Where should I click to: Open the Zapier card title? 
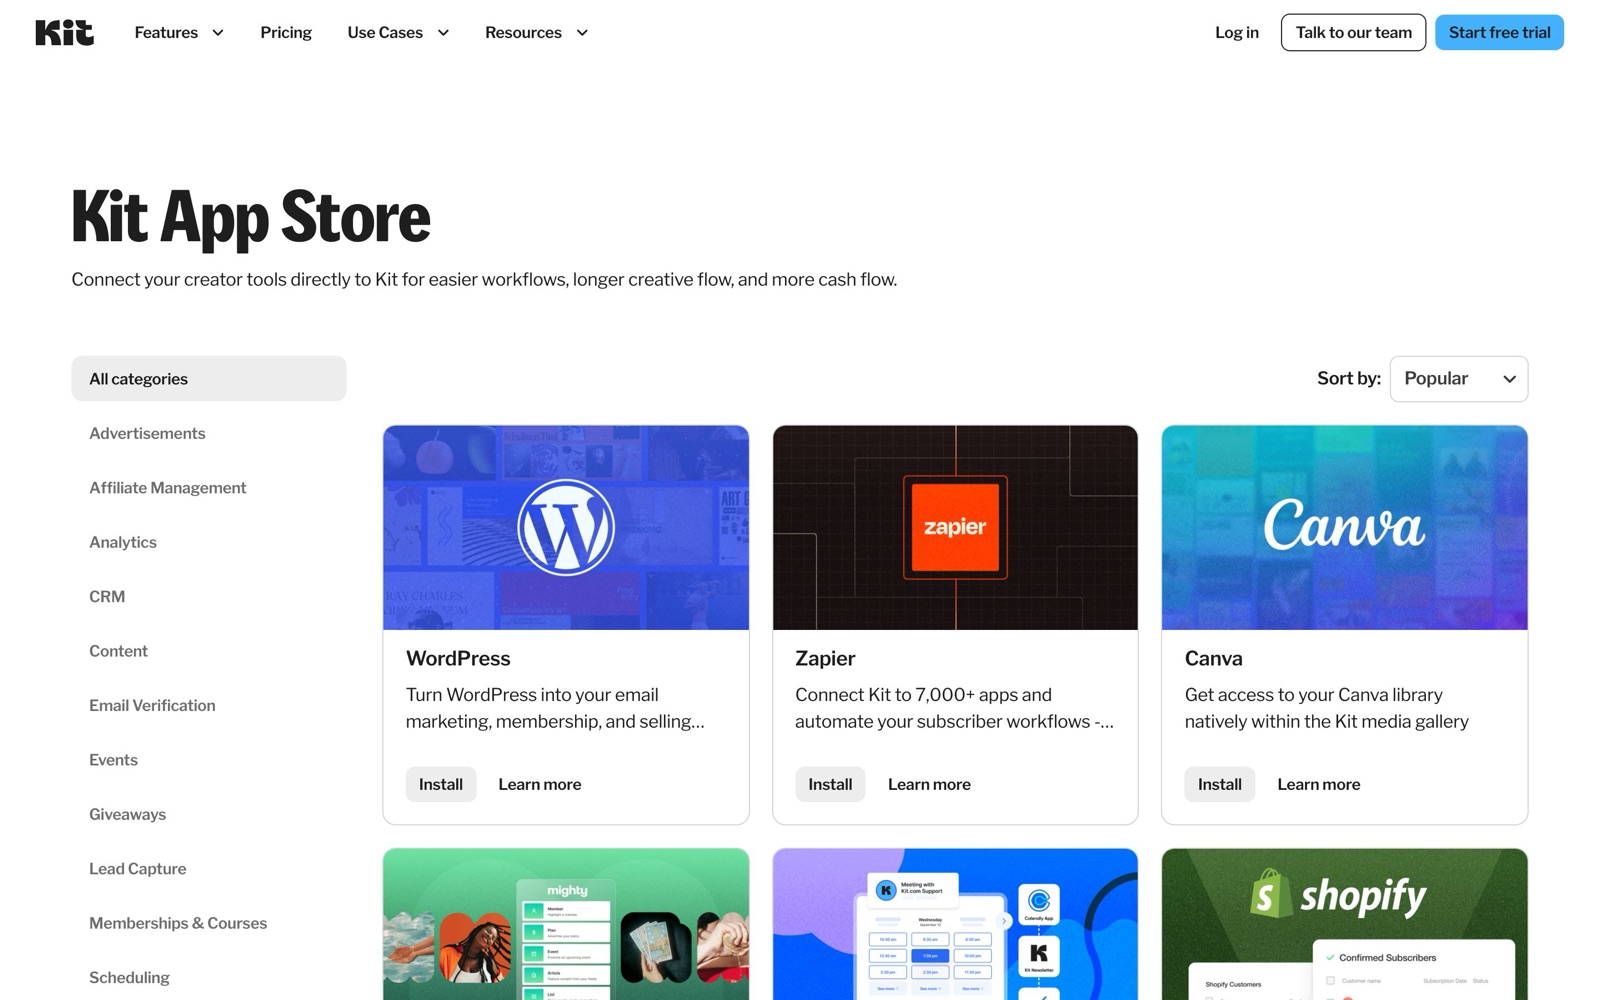[x=825, y=659]
